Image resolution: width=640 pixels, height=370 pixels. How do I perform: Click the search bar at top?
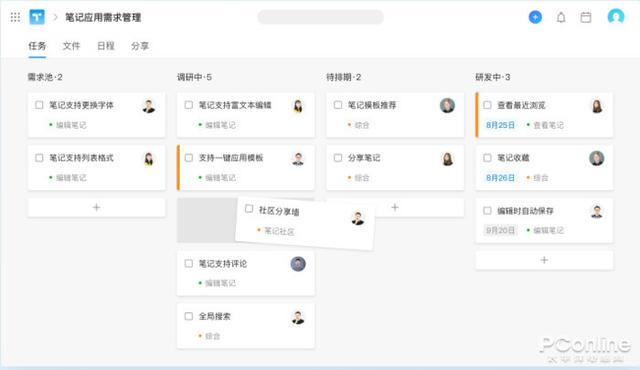coord(320,17)
